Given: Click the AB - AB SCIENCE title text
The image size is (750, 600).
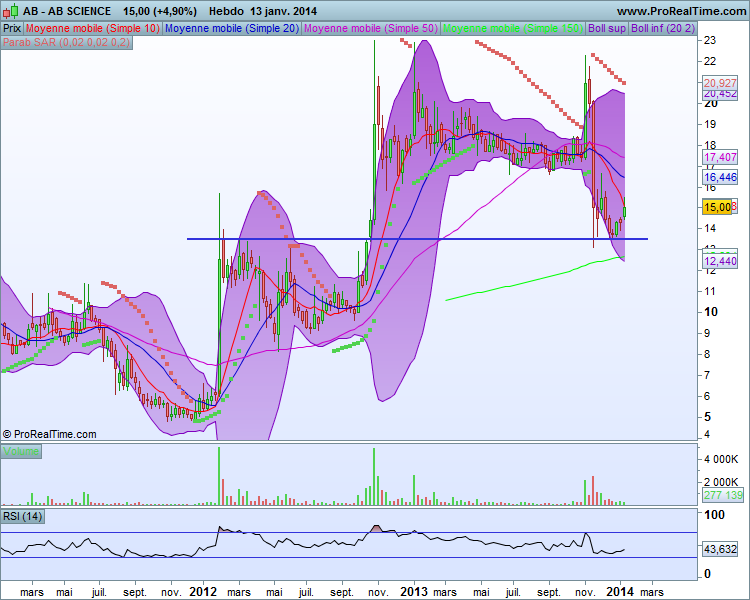Looking at the screenshot, I should (x=67, y=11).
